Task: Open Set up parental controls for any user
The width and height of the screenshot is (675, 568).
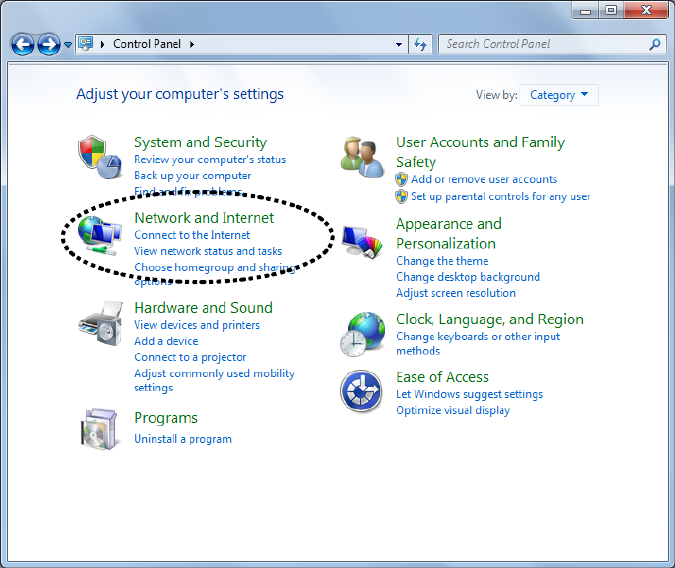Action: [x=500, y=196]
